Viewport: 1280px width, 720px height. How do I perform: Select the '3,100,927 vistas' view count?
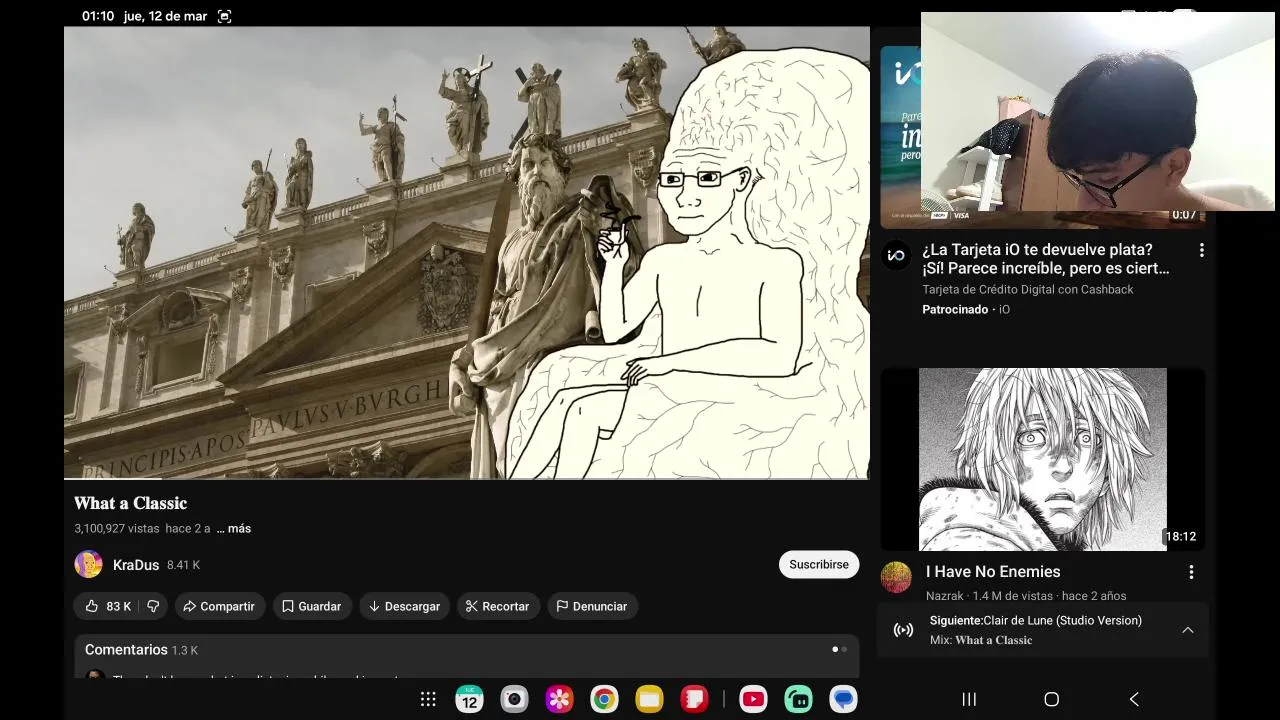tap(117, 528)
